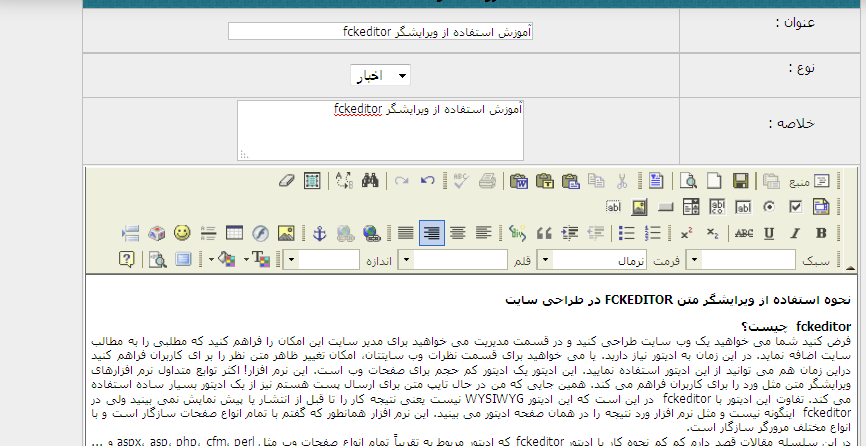
Task: Toggle Source view with the منبع button
Action: click(809, 181)
